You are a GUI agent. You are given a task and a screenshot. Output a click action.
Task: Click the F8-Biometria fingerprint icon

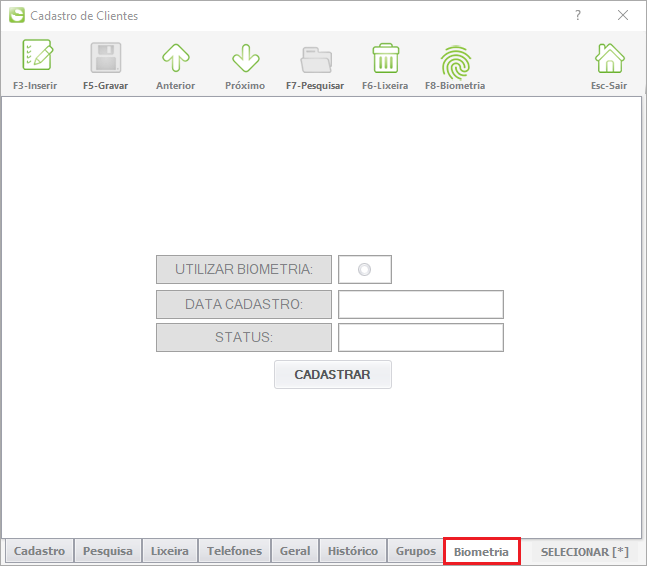pos(456,62)
